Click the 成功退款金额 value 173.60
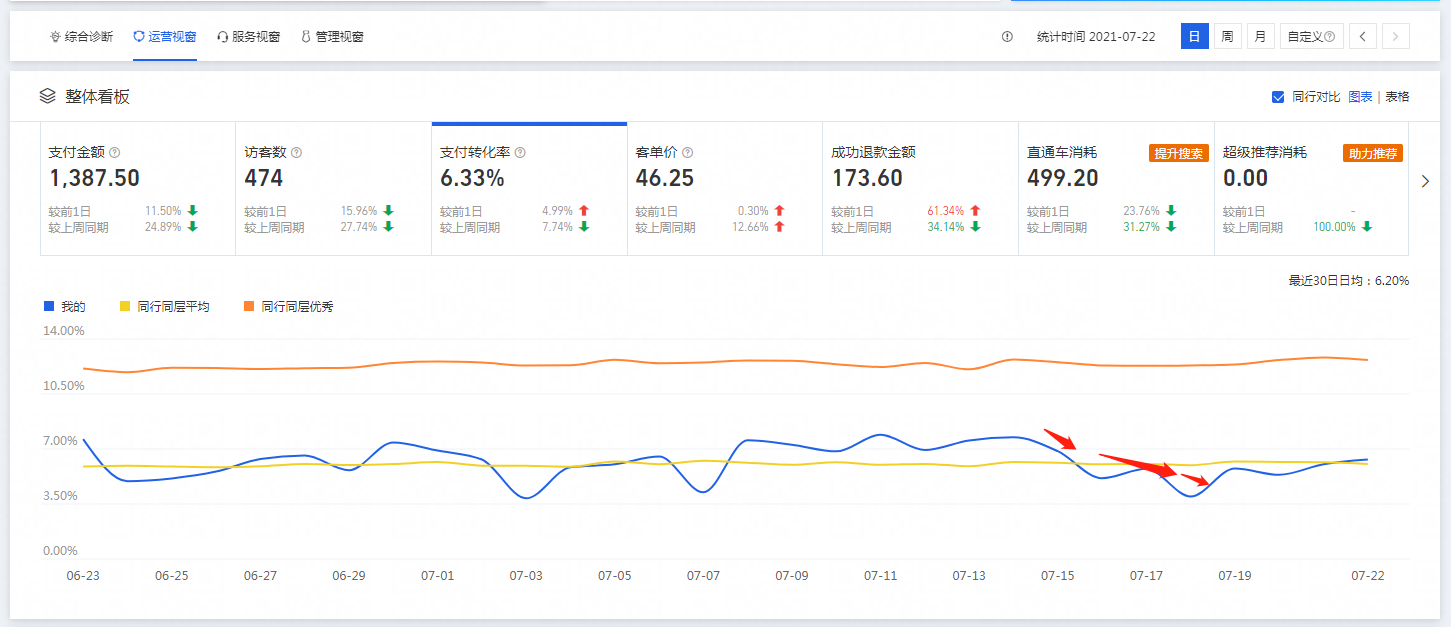 (x=867, y=179)
